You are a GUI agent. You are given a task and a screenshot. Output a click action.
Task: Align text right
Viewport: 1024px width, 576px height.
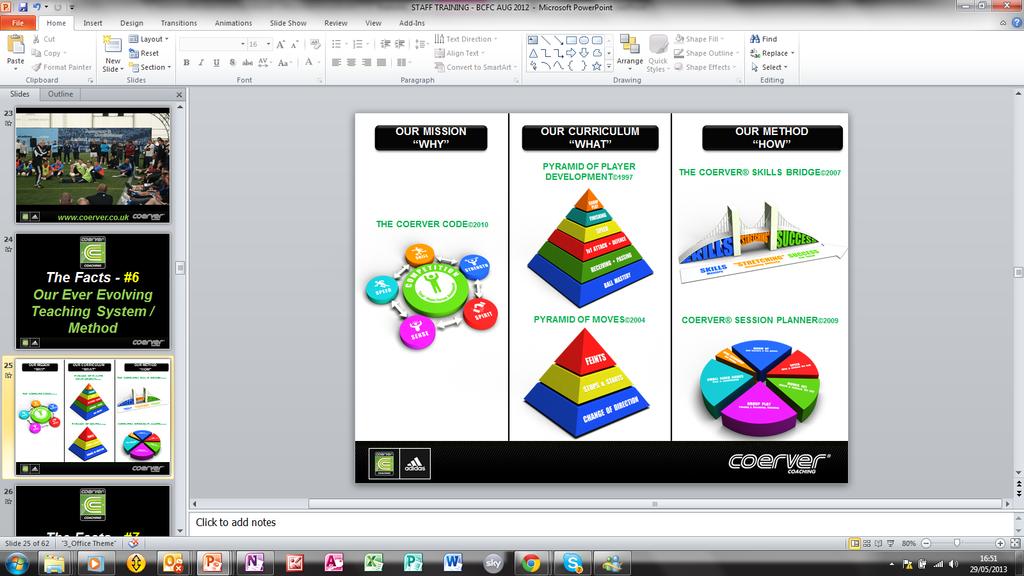pos(366,63)
